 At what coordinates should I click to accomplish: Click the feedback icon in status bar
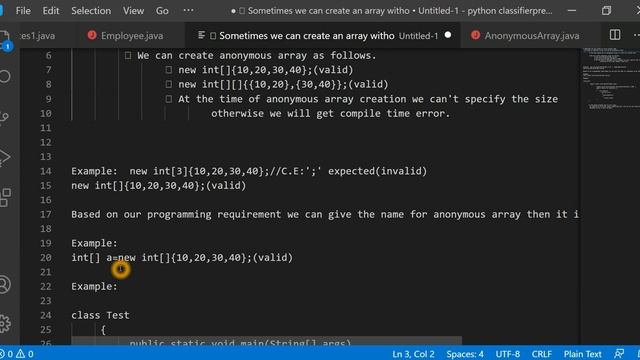pos(619,354)
